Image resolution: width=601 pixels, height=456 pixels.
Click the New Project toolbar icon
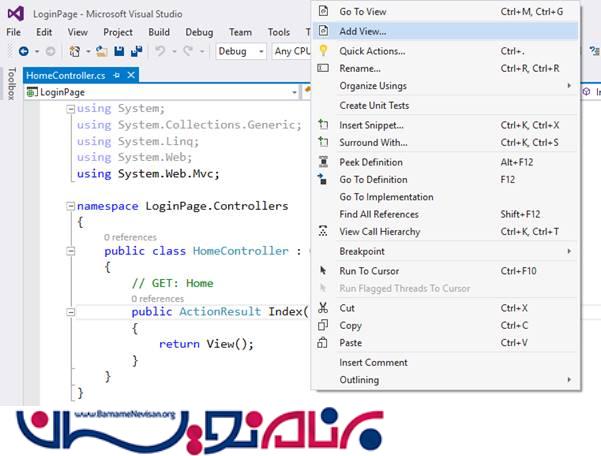click(76, 51)
